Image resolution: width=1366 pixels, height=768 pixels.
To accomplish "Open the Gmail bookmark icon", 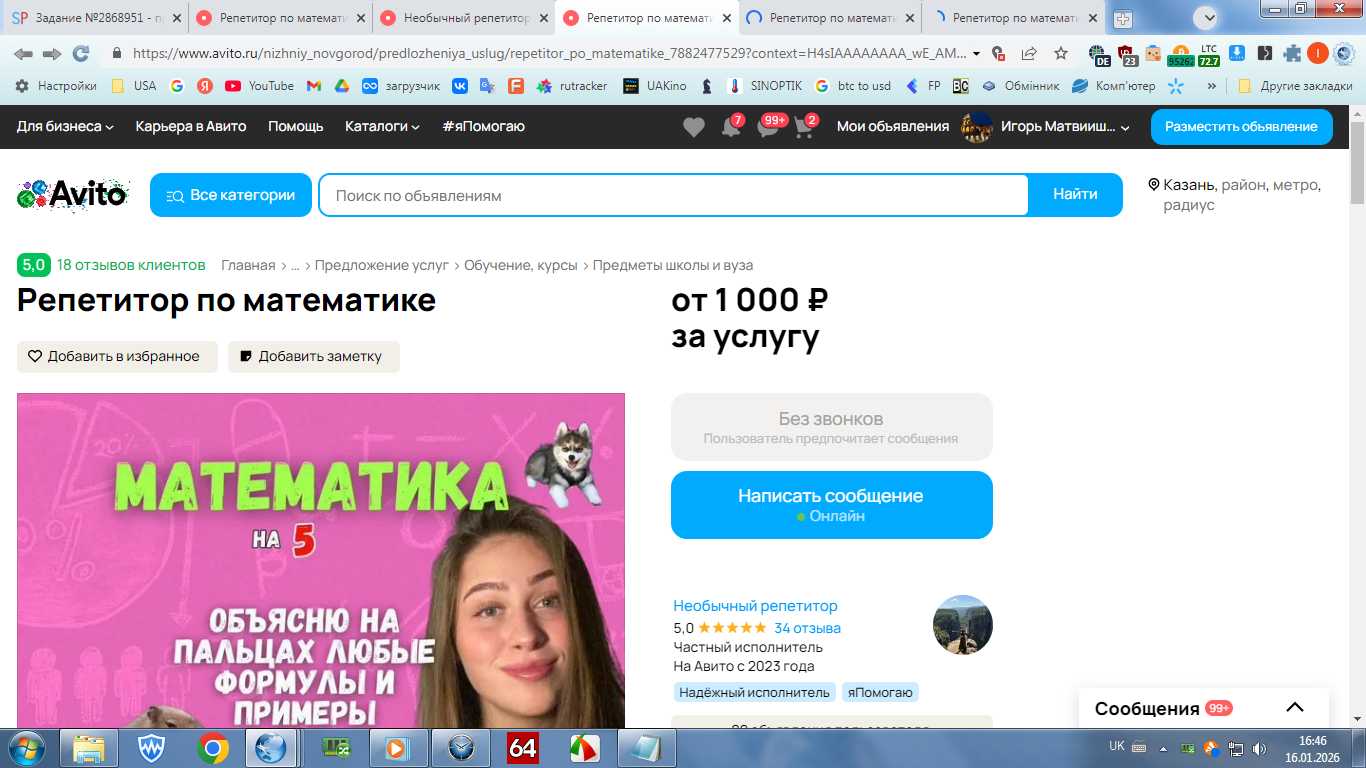I will point(313,86).
